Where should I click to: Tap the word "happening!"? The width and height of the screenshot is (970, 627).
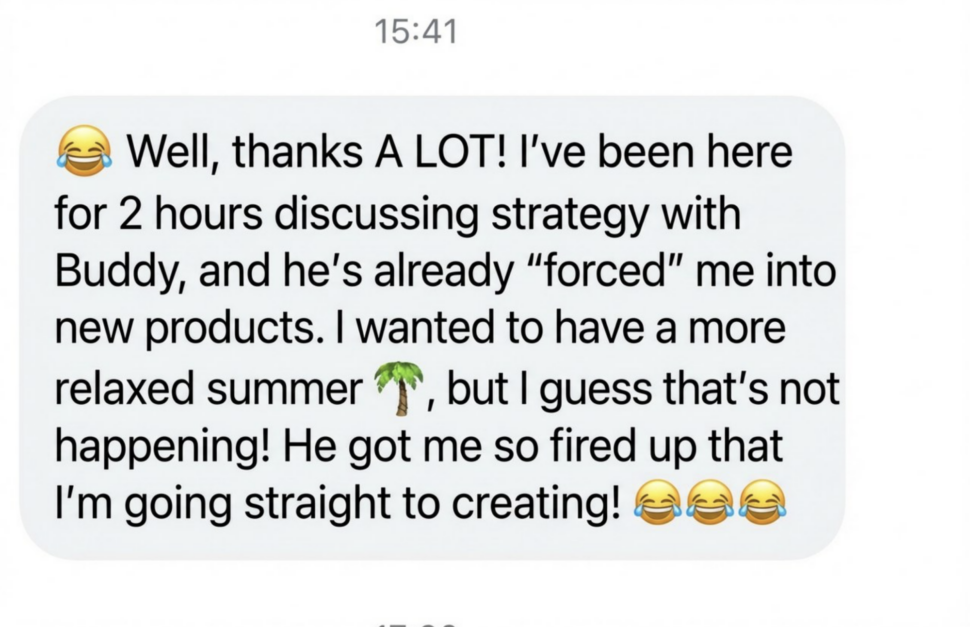point(160,447)
